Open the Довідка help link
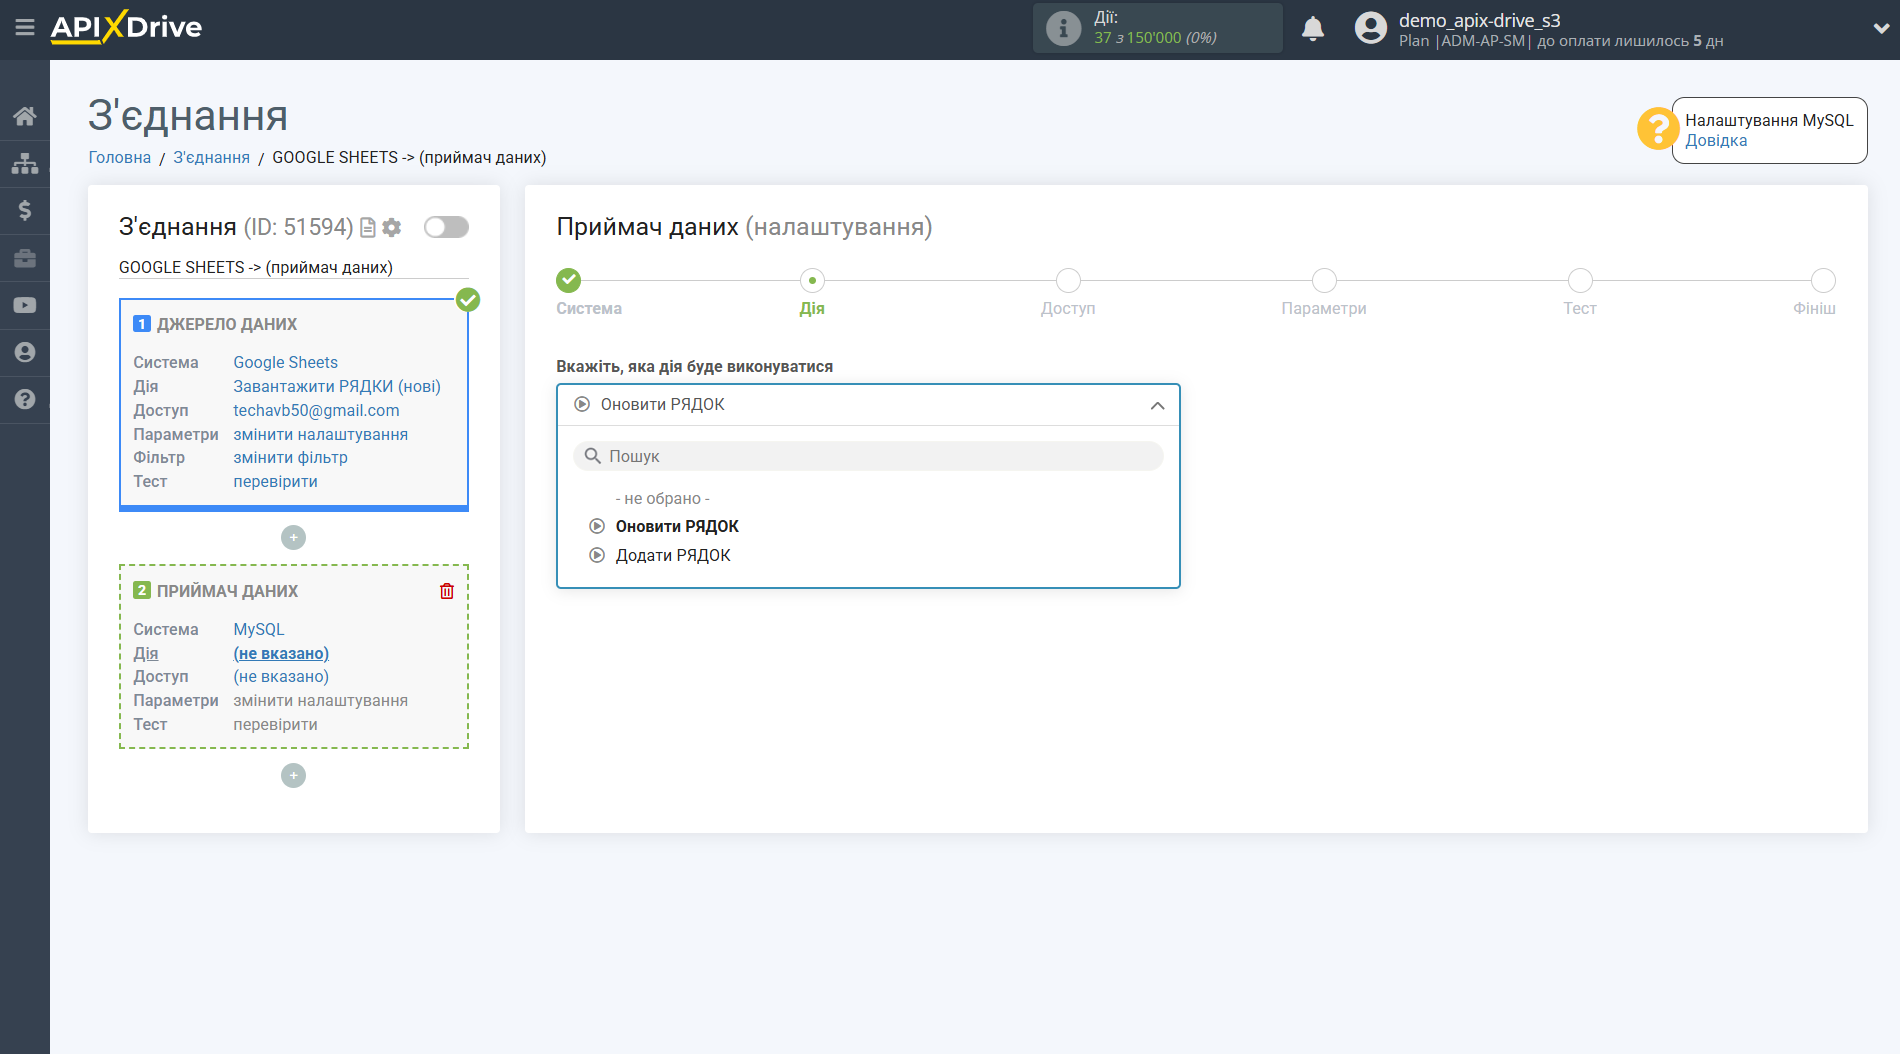The width and height of the screenshot is (1900, 1054). tap(1716, 141)
